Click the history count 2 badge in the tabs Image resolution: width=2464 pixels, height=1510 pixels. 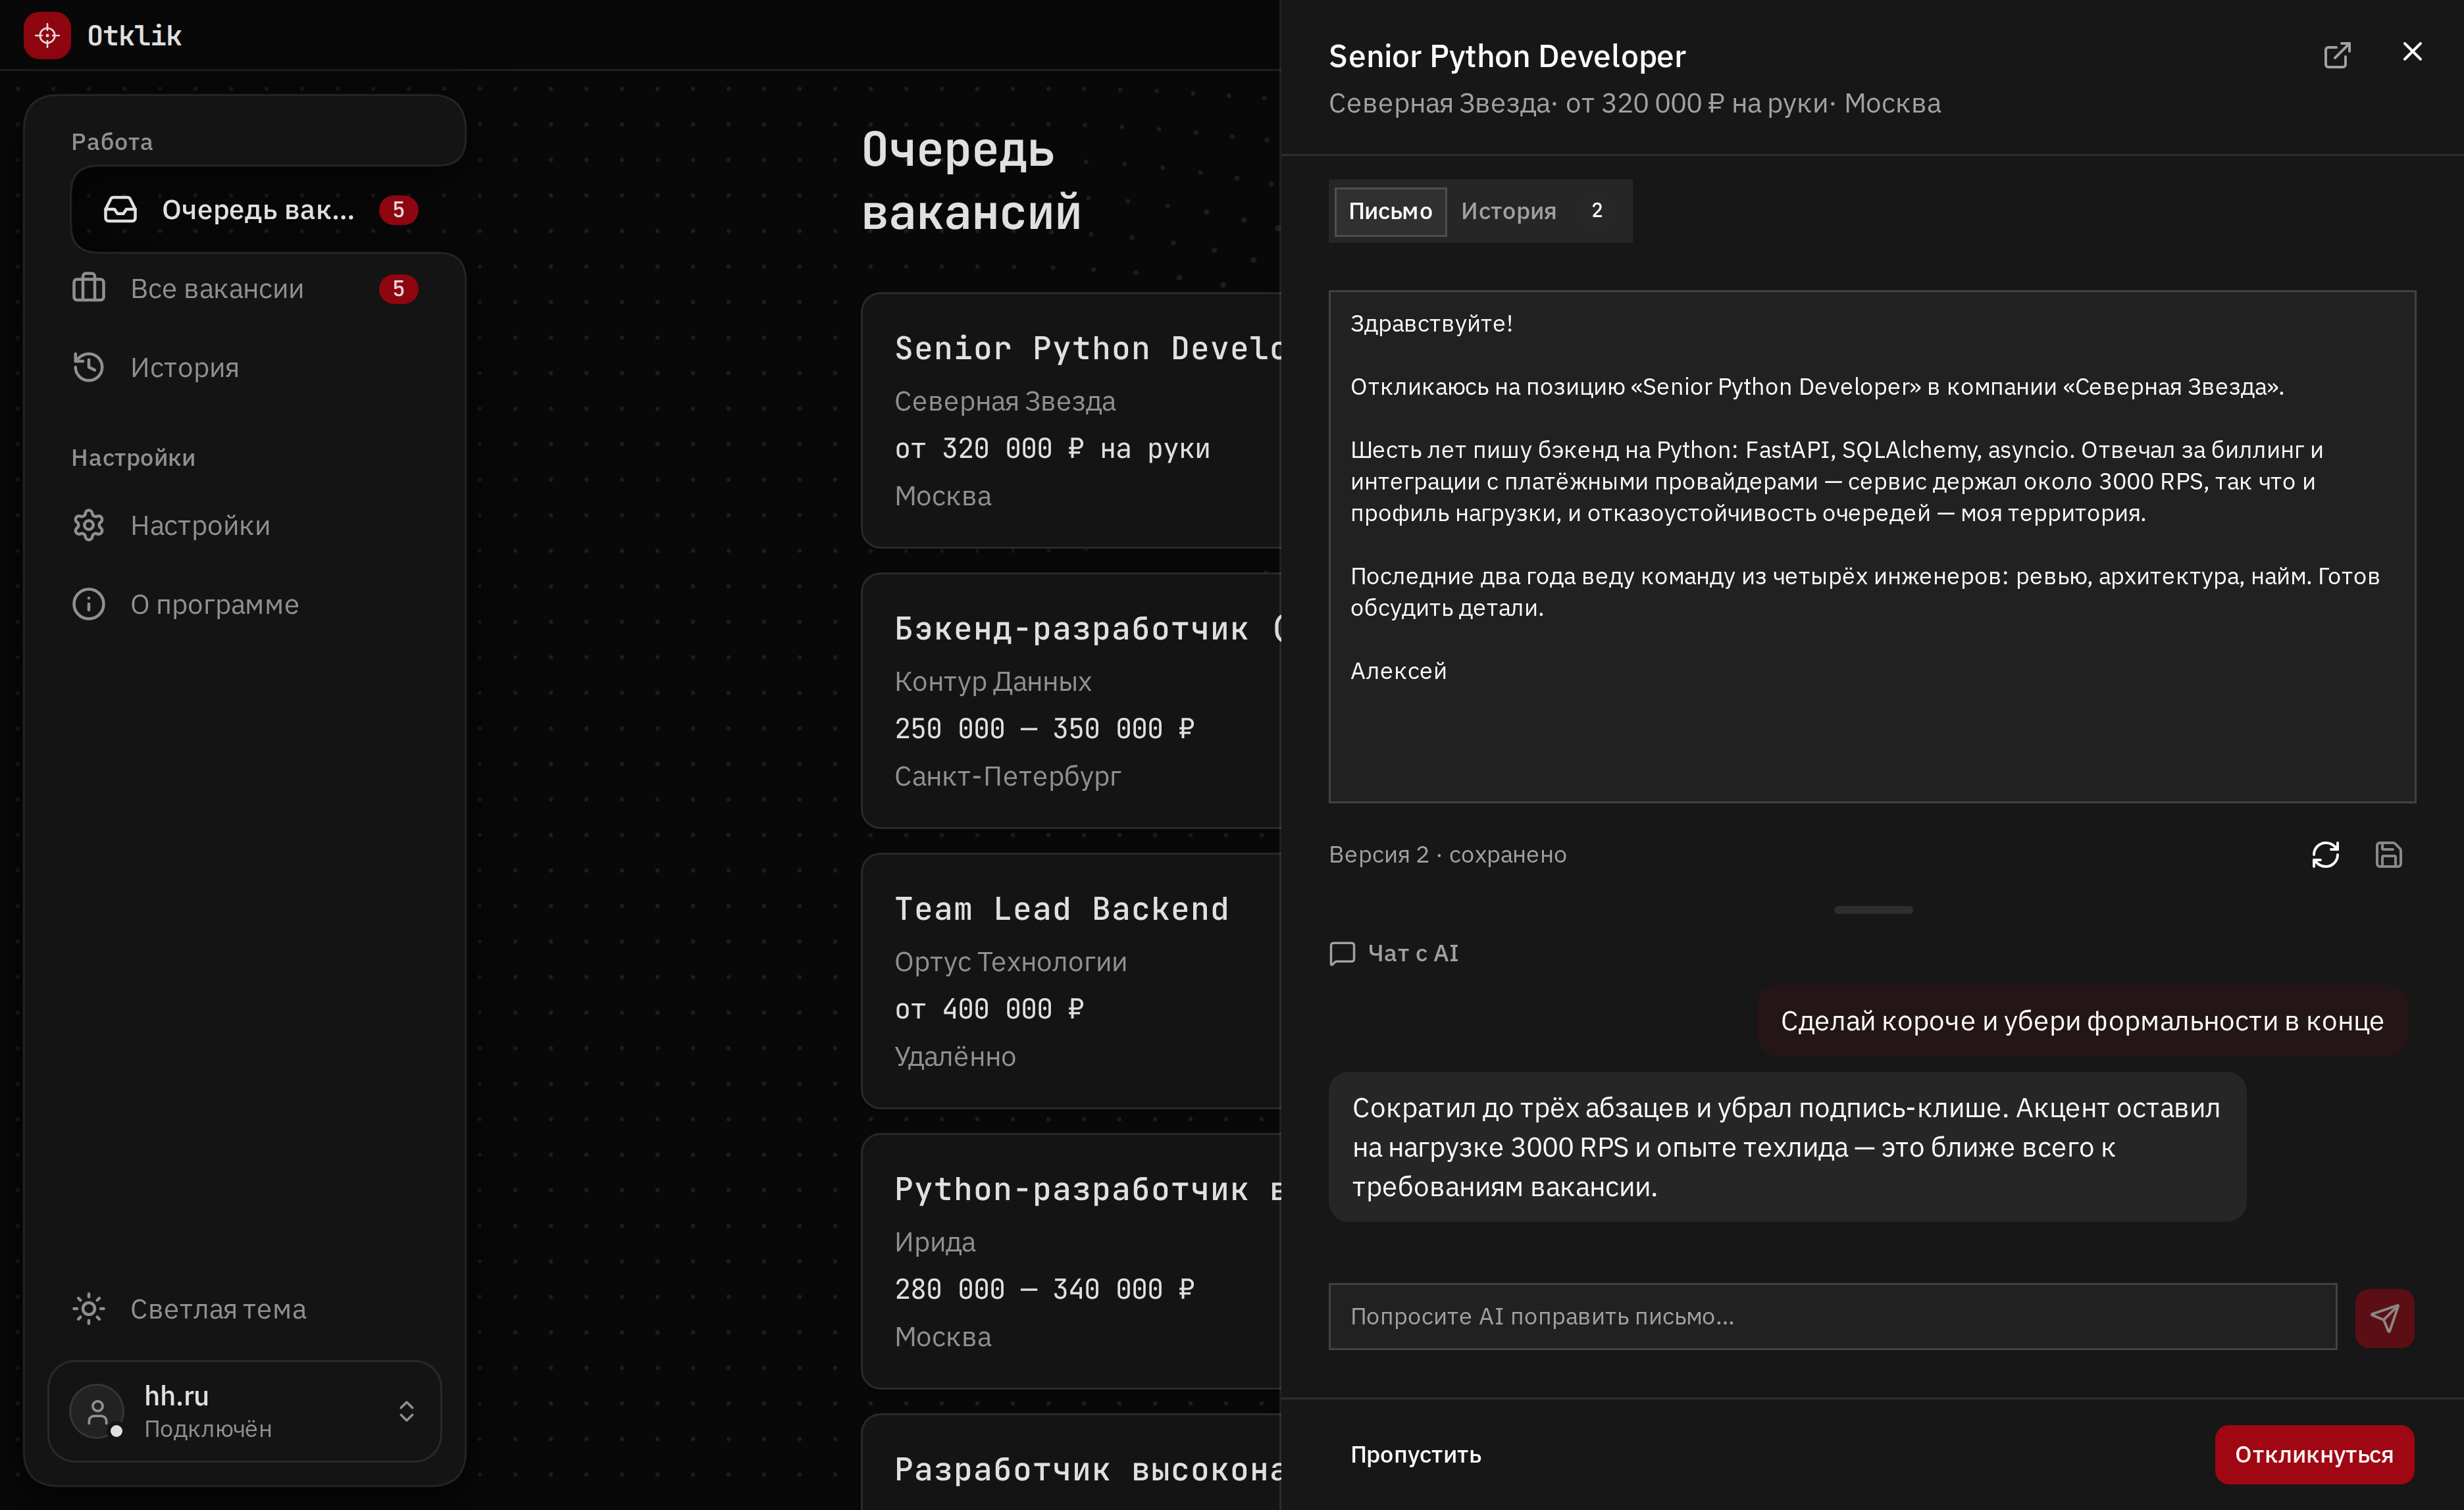tap(1597, 211)
